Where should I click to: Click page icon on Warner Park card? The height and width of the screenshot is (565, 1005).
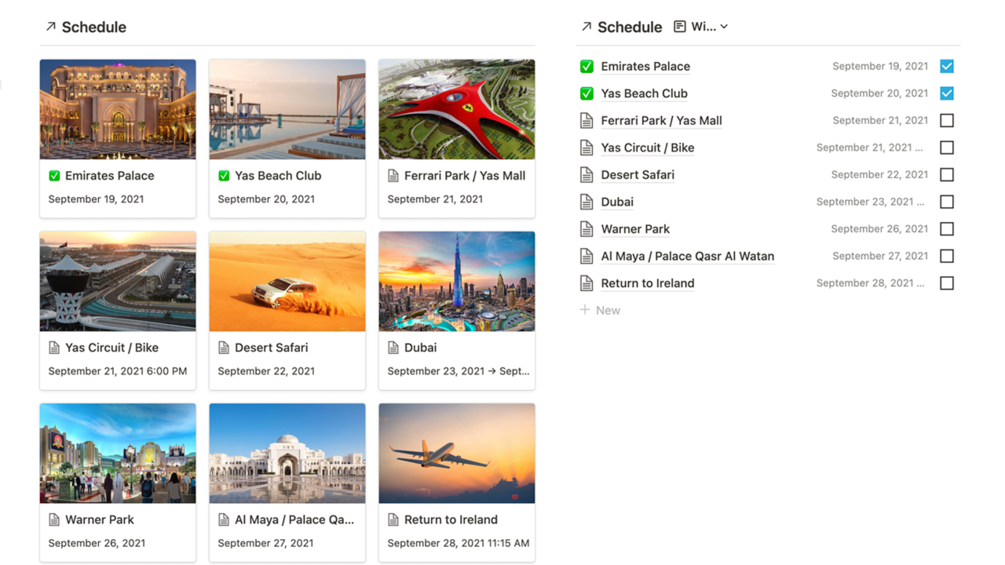[x=54, y=520]
